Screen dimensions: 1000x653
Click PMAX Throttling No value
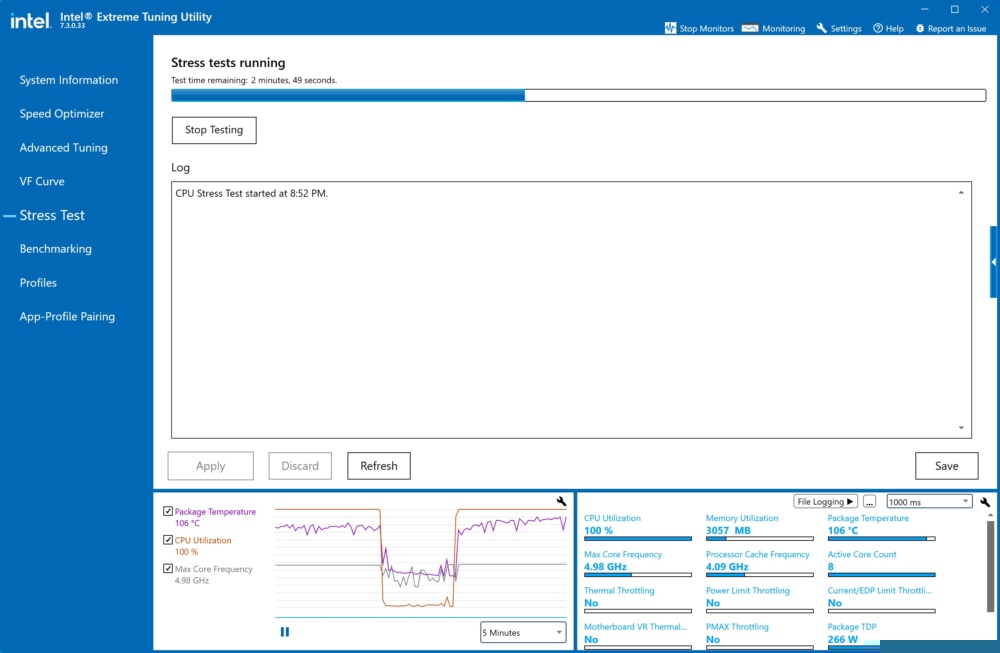pyautogui.click(x=713, y=639)
